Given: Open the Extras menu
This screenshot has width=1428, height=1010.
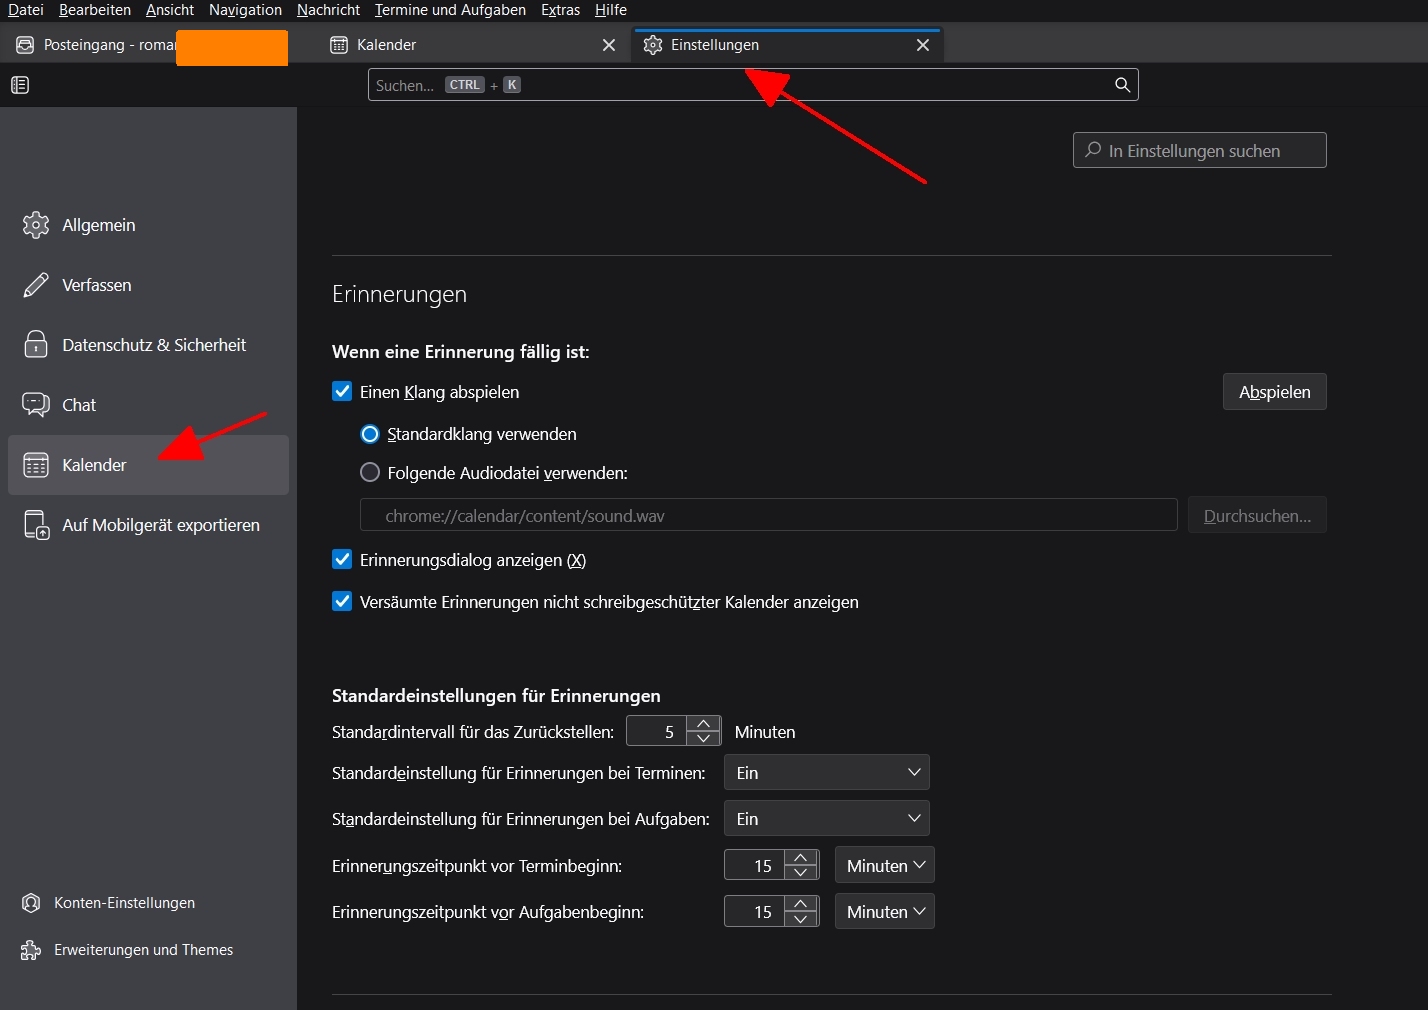Looking at the screenshot, I should 560,10.
